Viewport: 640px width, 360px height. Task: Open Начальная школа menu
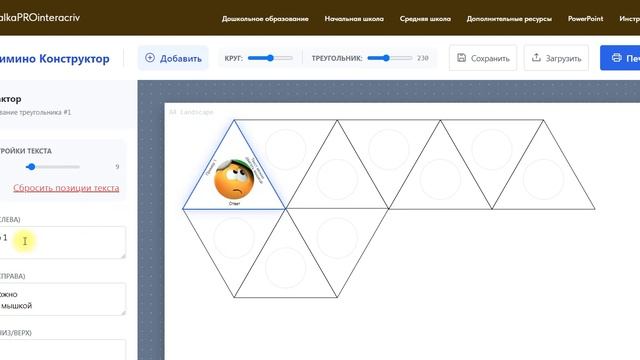[x=354, y=19]
